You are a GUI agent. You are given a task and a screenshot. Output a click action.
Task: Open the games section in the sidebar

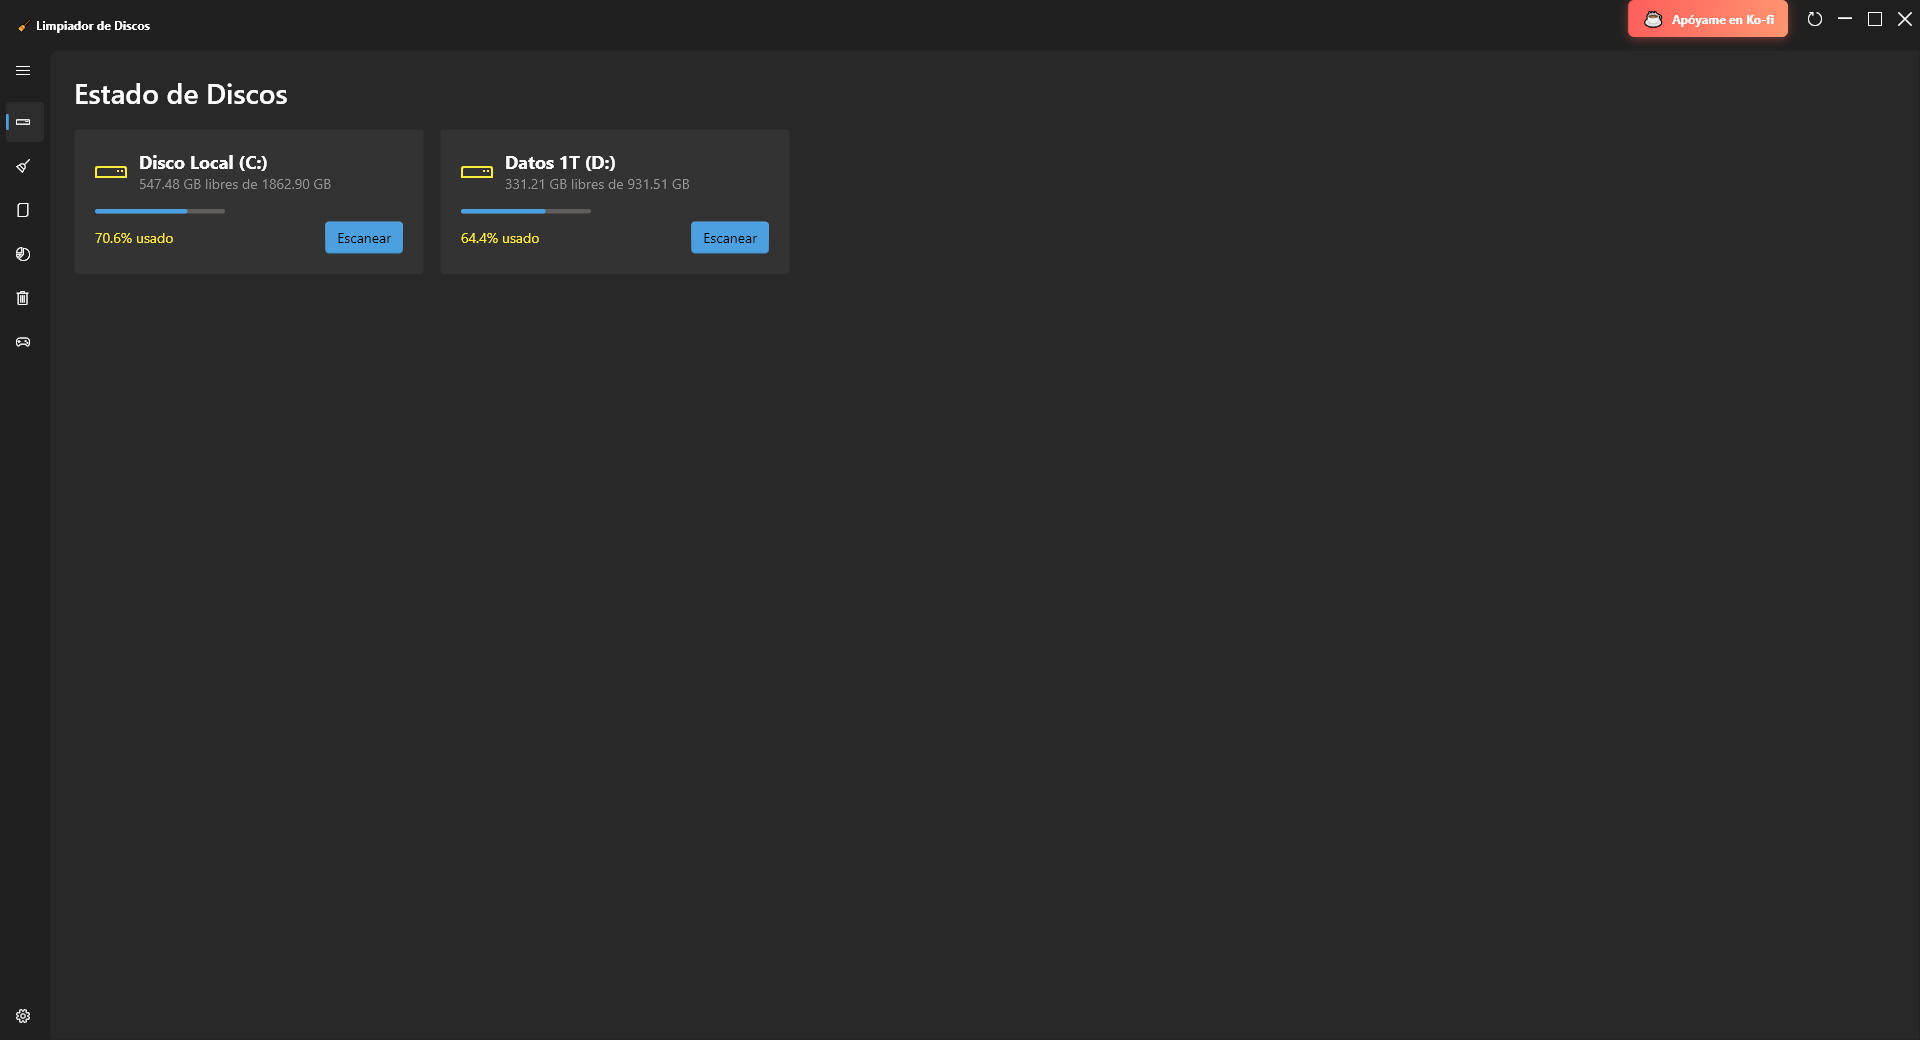pyautogui.click(x=23, y=342)
